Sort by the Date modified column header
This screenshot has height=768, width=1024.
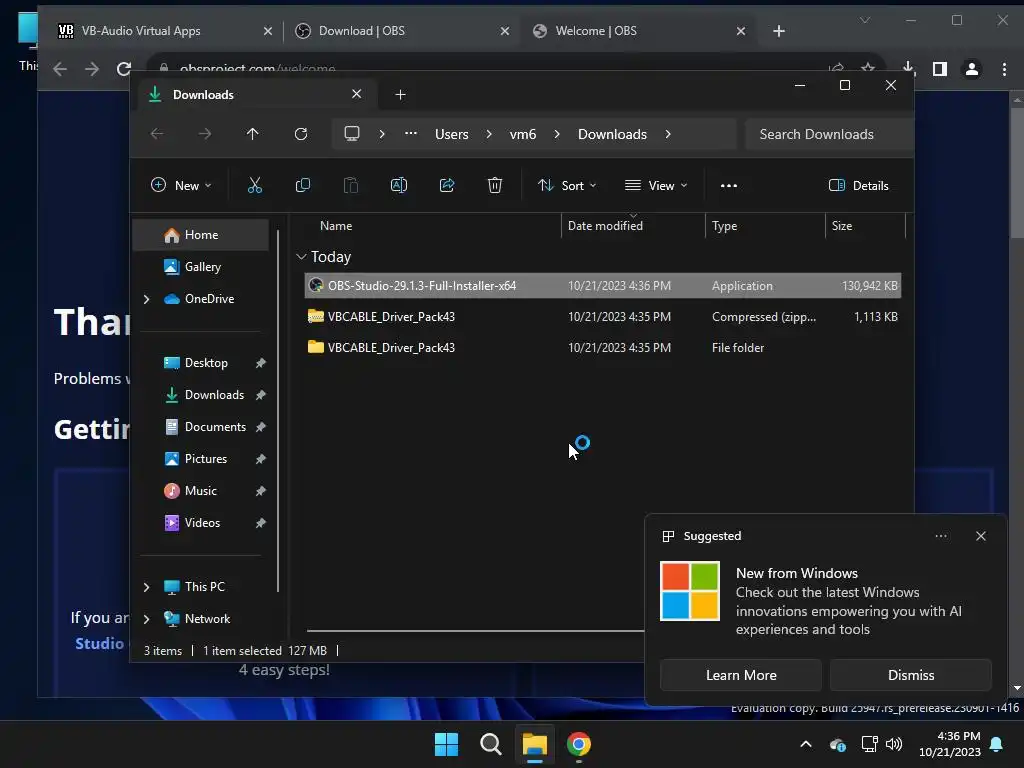pyautogui.click(x=605, y=226)
